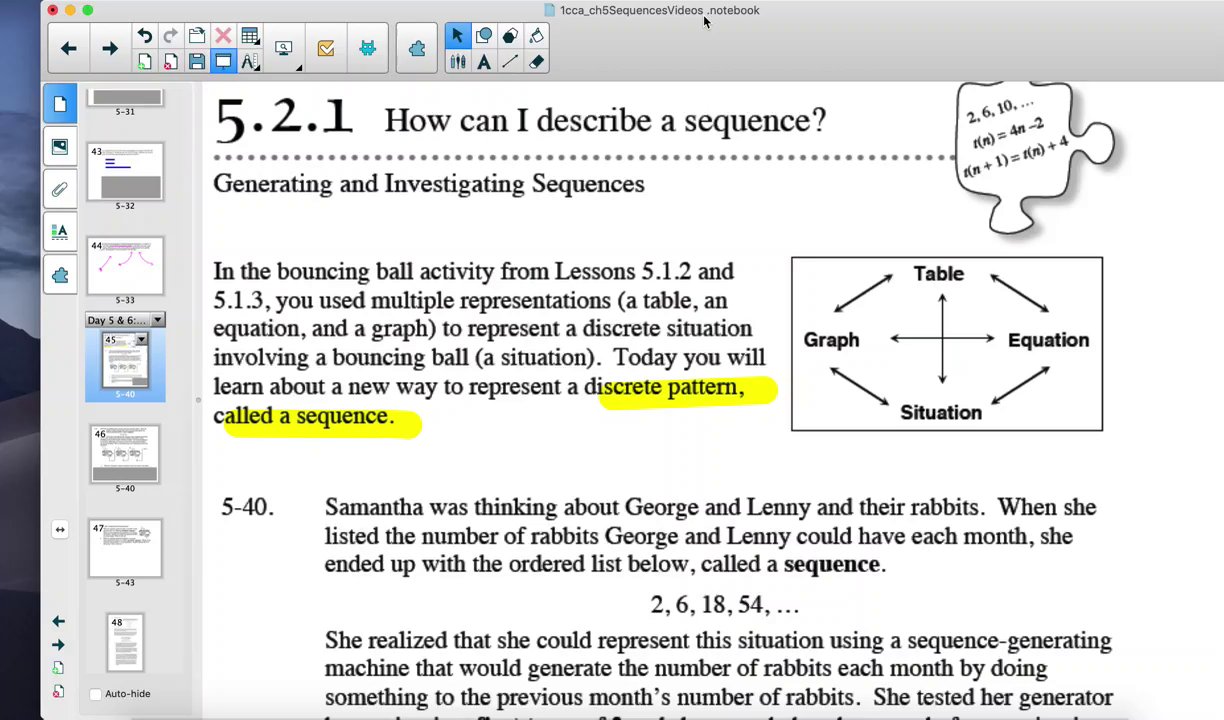Click the move sidebar double-arrow button
The height and width of the screenshot is (720, 1224).
[x=60, y=529]
